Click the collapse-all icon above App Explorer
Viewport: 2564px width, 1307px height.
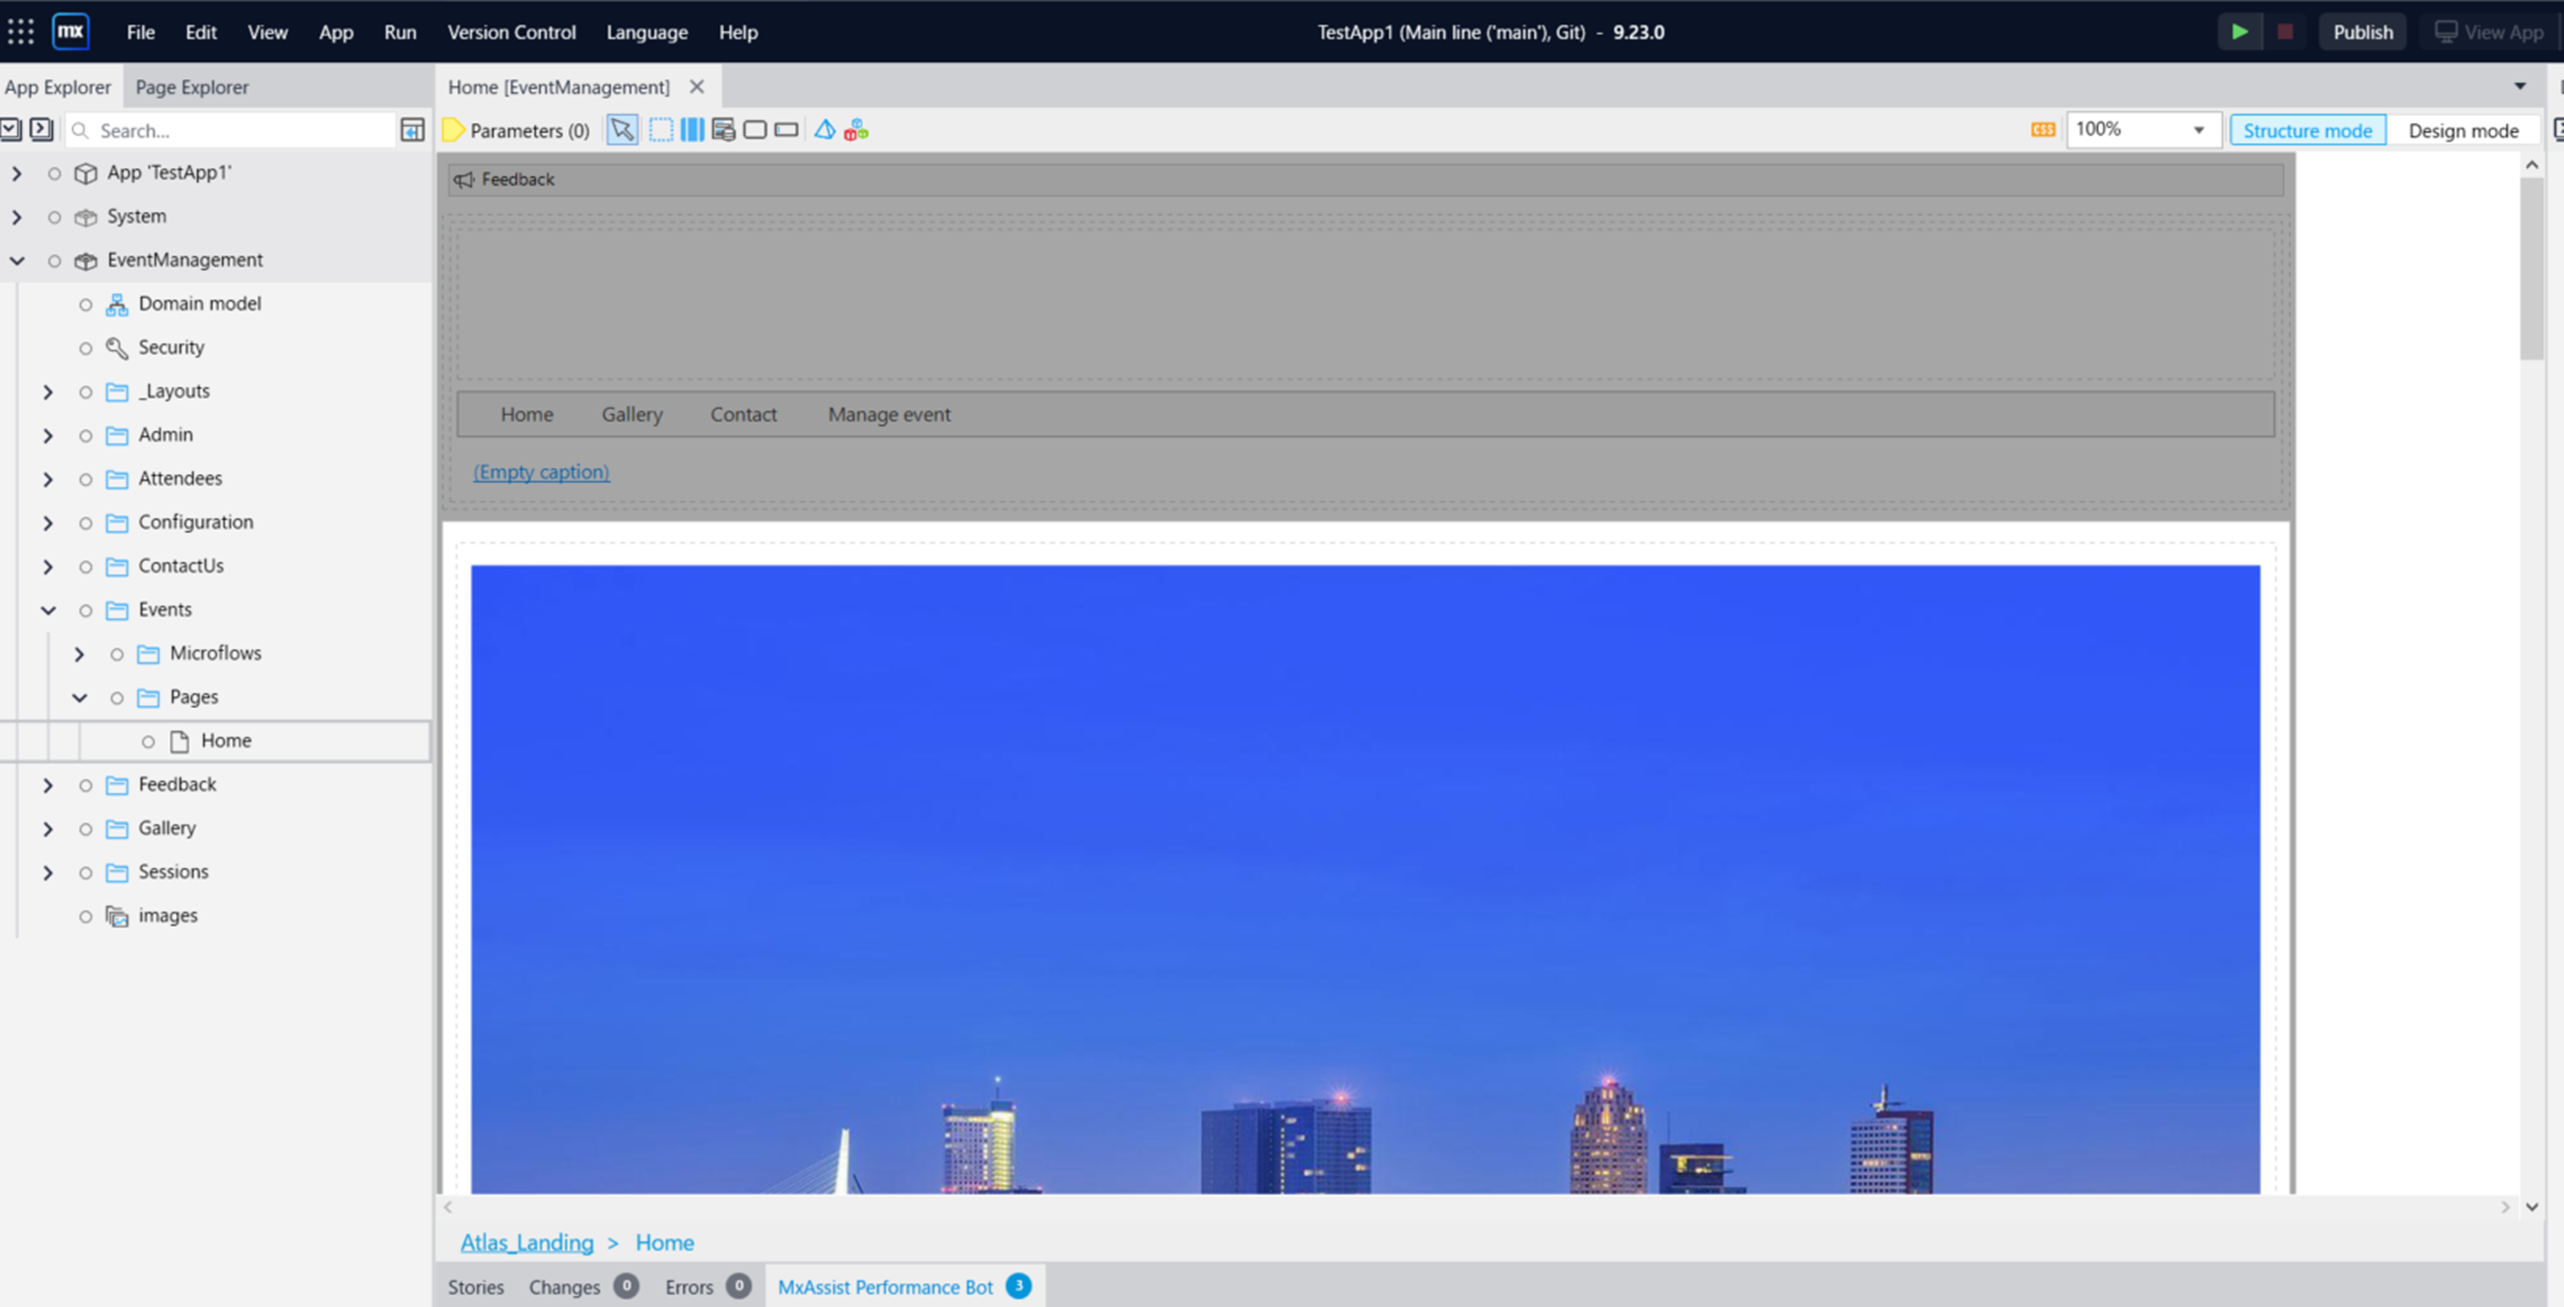[x=11, y=129]
